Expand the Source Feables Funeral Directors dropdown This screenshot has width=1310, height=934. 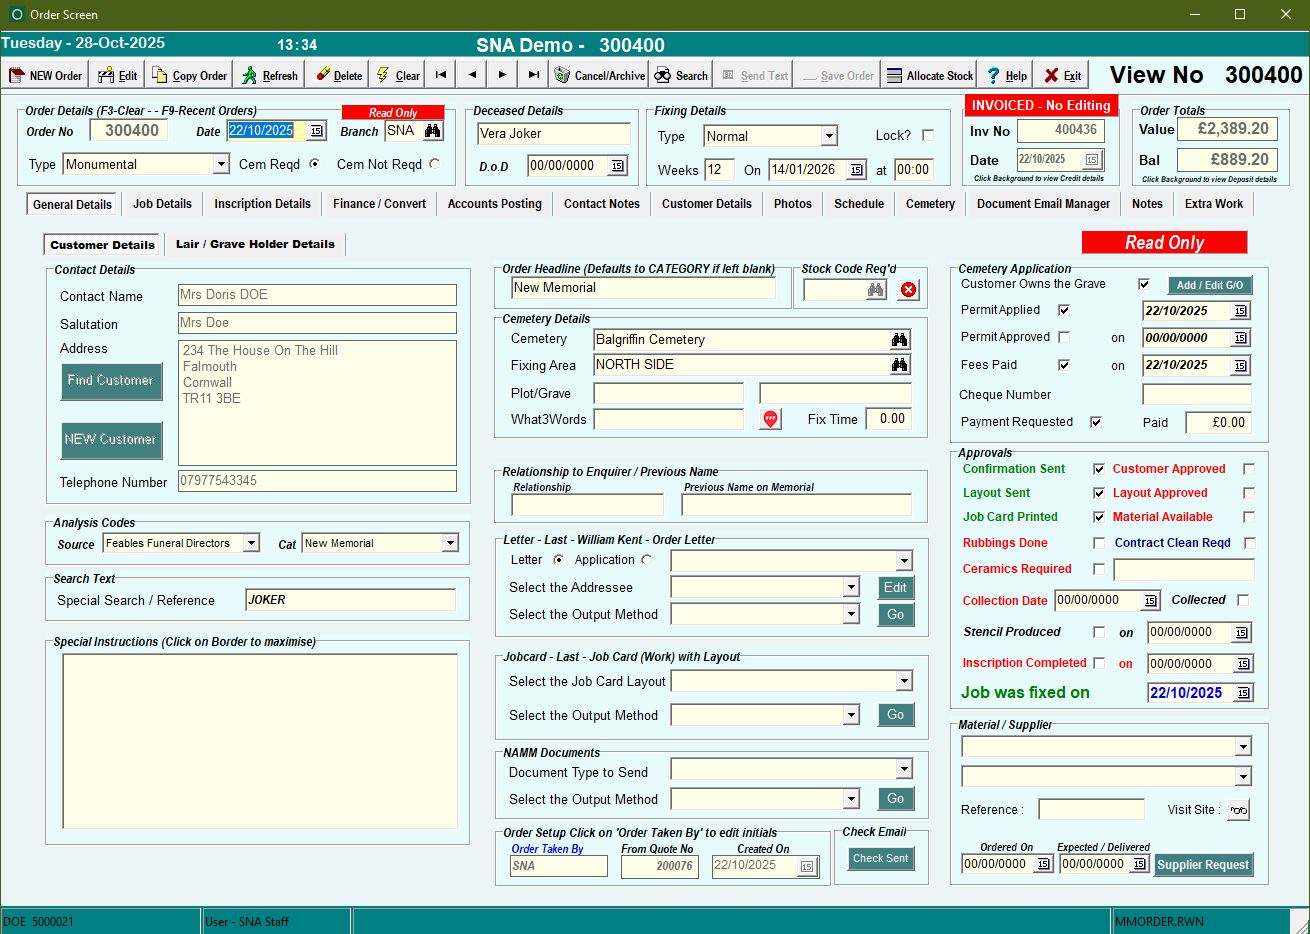[251, 543]
